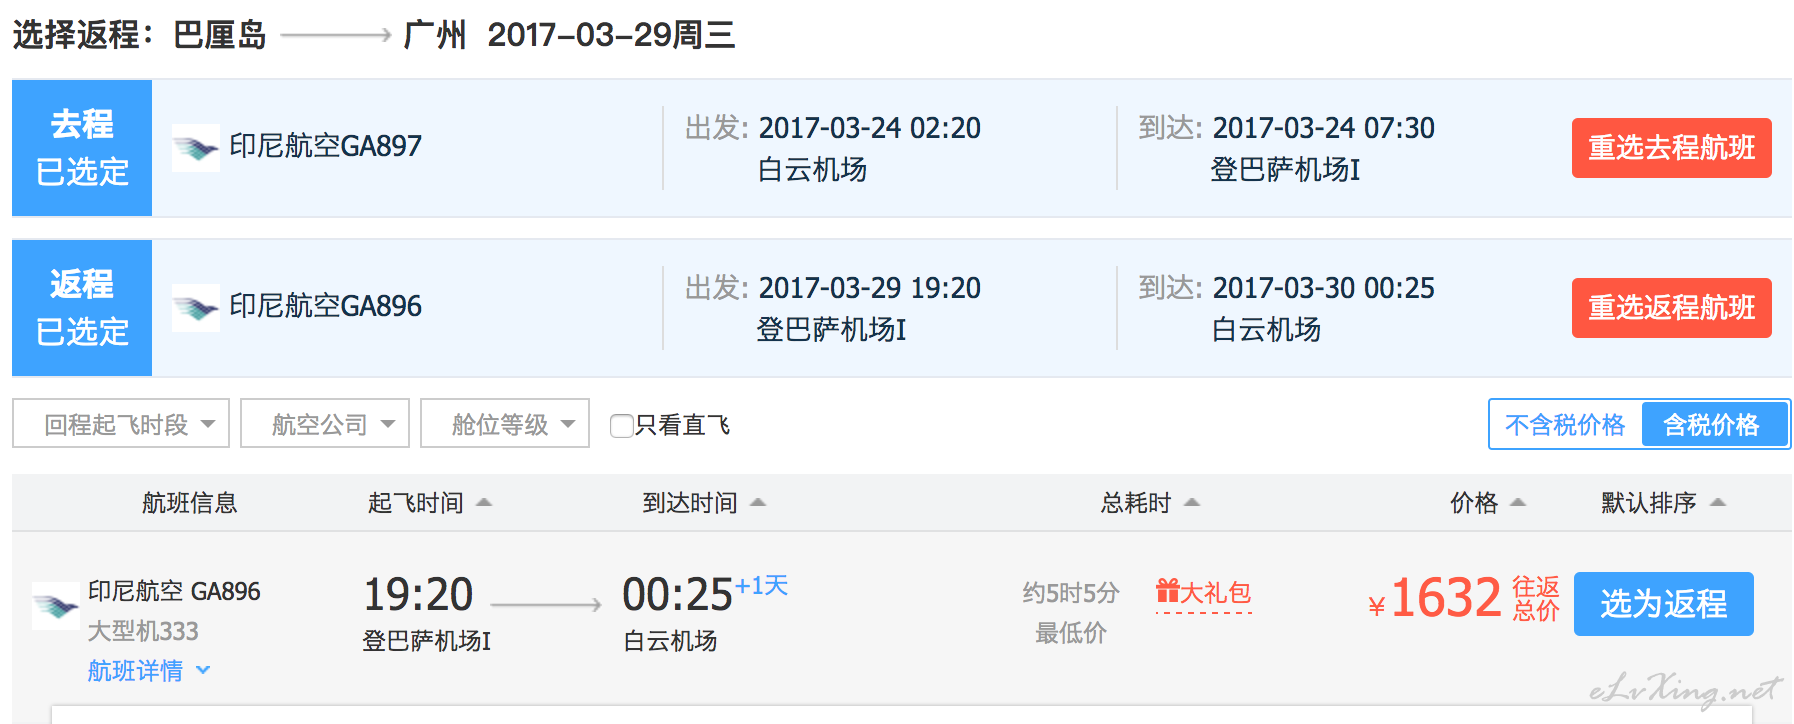Sort by total duration arrow icon
The width and height of the screenshot is (1794, 724).
pos(1192,502)
